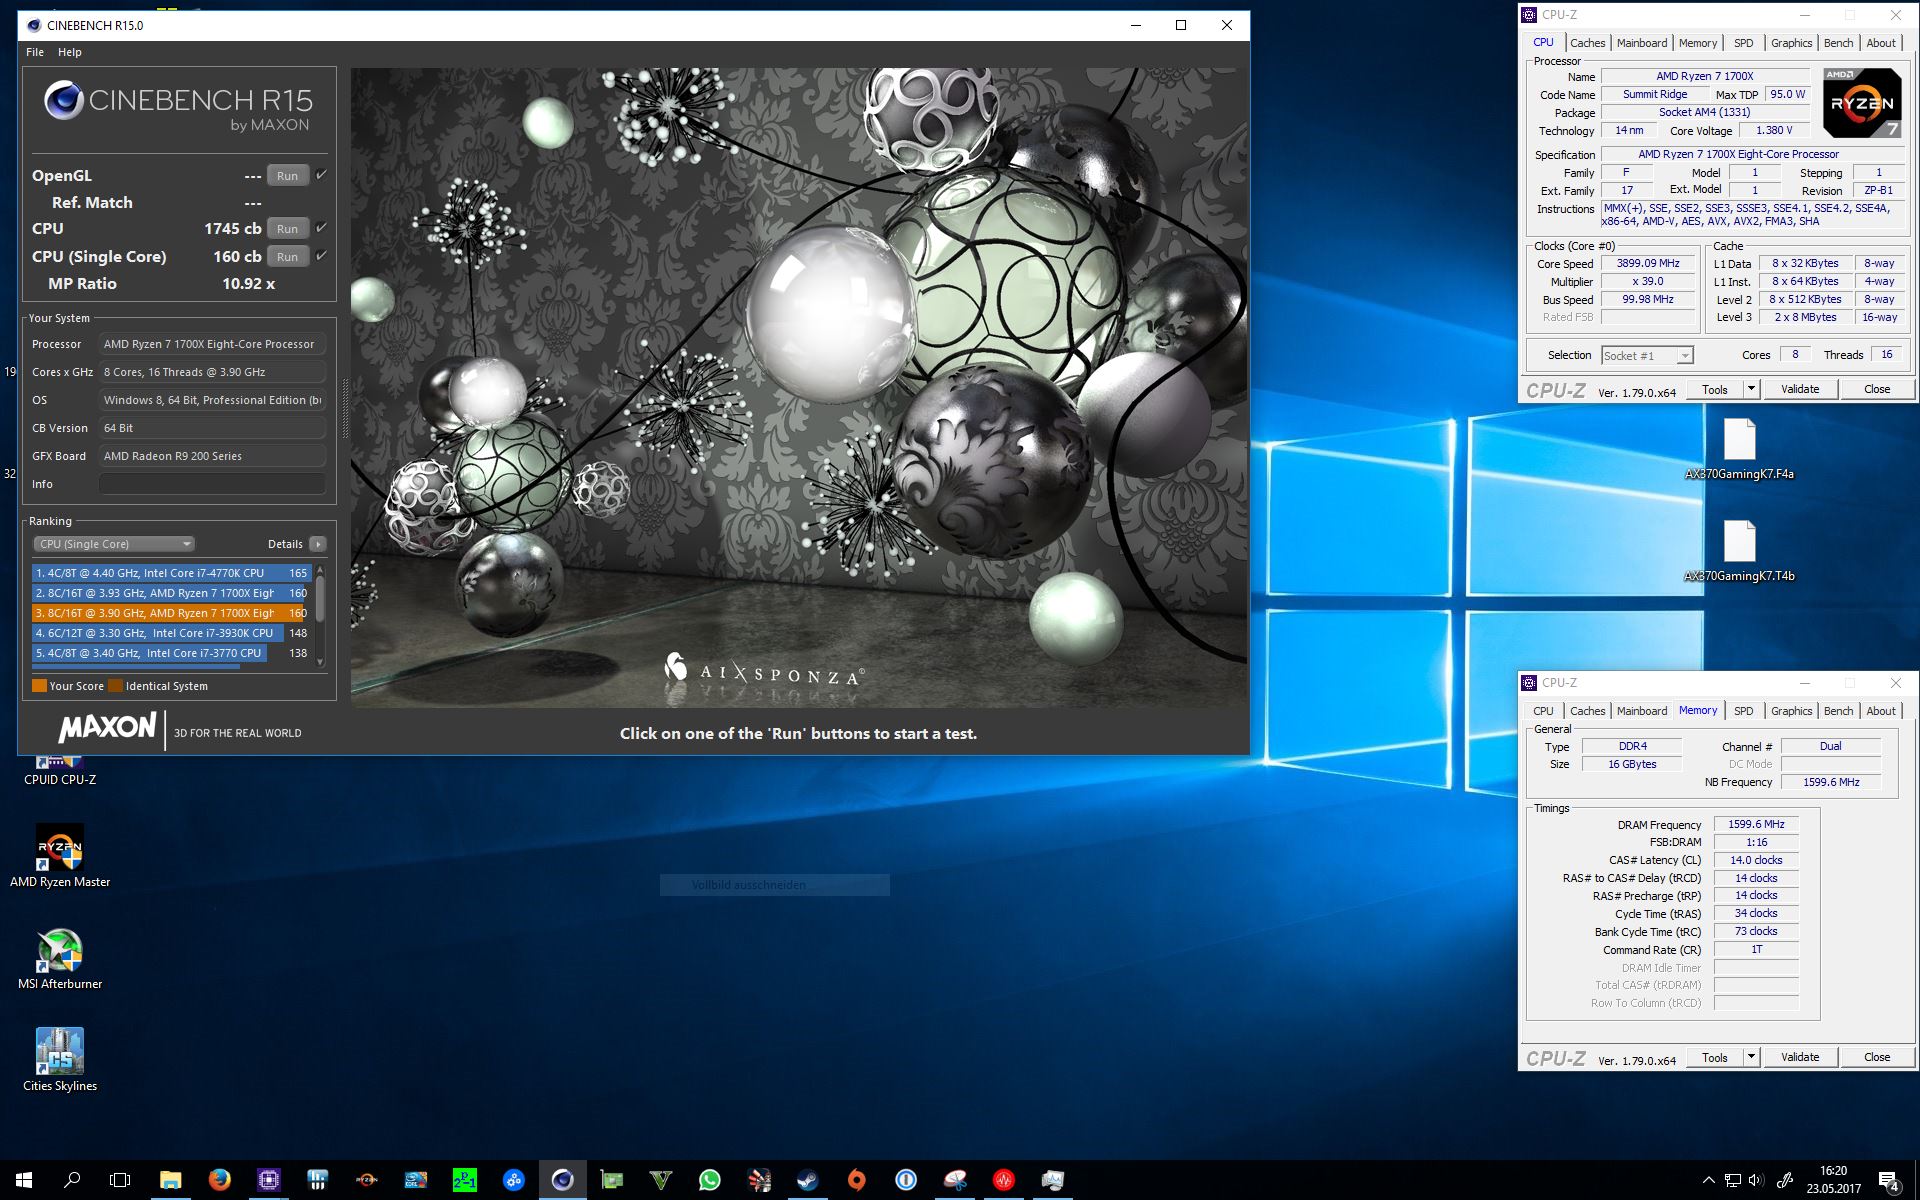Expand the Socket #1 selection dropdown
1920x1200 pixels.
point(1685,356)
